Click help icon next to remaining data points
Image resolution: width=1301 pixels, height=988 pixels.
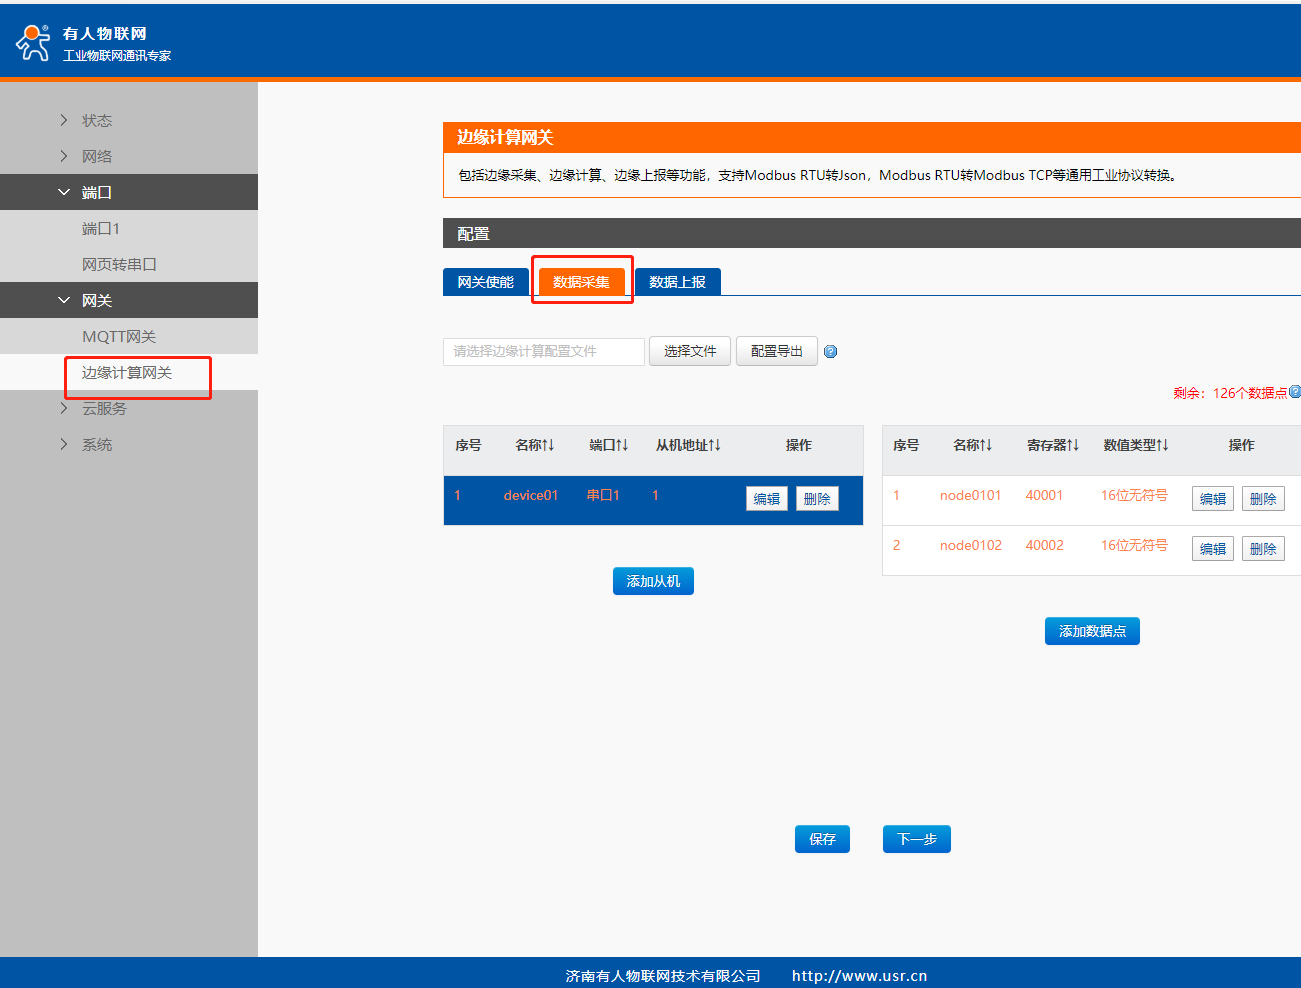tap(1295, 392)
